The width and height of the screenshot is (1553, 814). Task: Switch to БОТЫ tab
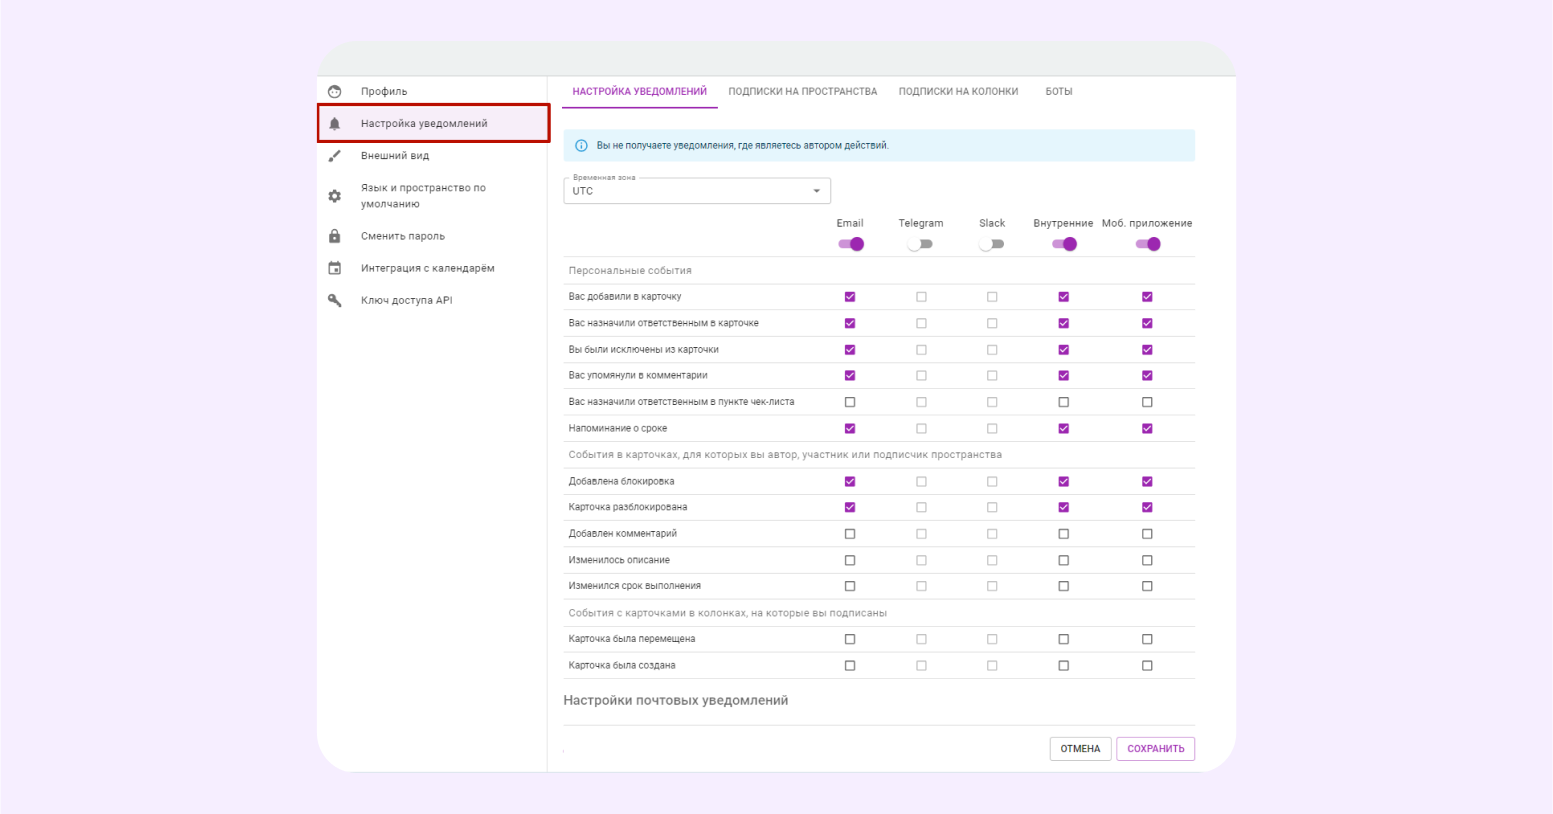click(1059, 92)
